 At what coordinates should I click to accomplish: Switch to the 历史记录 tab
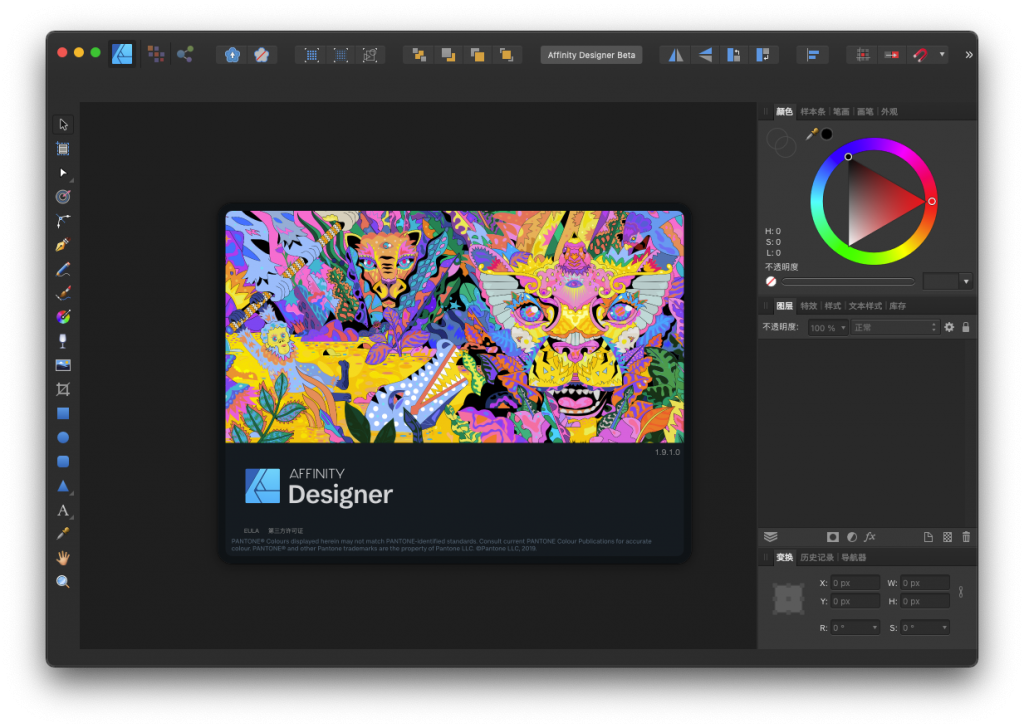point(817,558)
